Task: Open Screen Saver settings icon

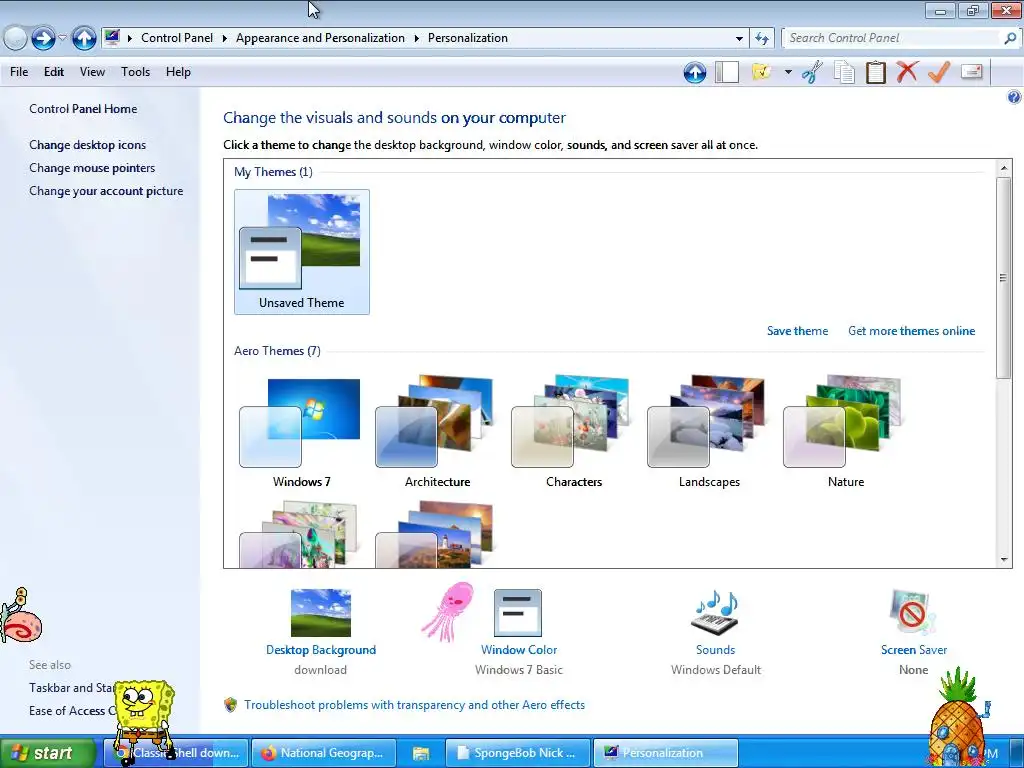Action: (x=913, y=613)
